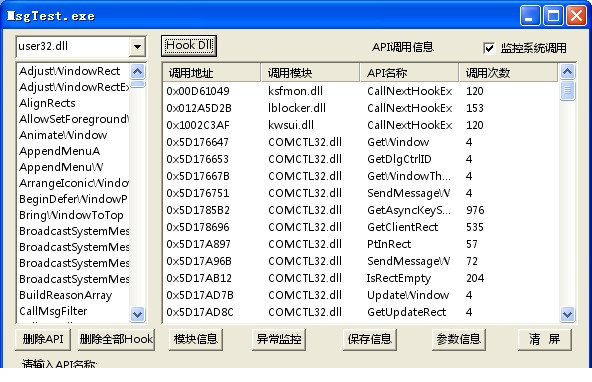Viewport: 592px width, 382px height.
Task: Select the lblocker.dll row
Action: [x=361, y=108]
